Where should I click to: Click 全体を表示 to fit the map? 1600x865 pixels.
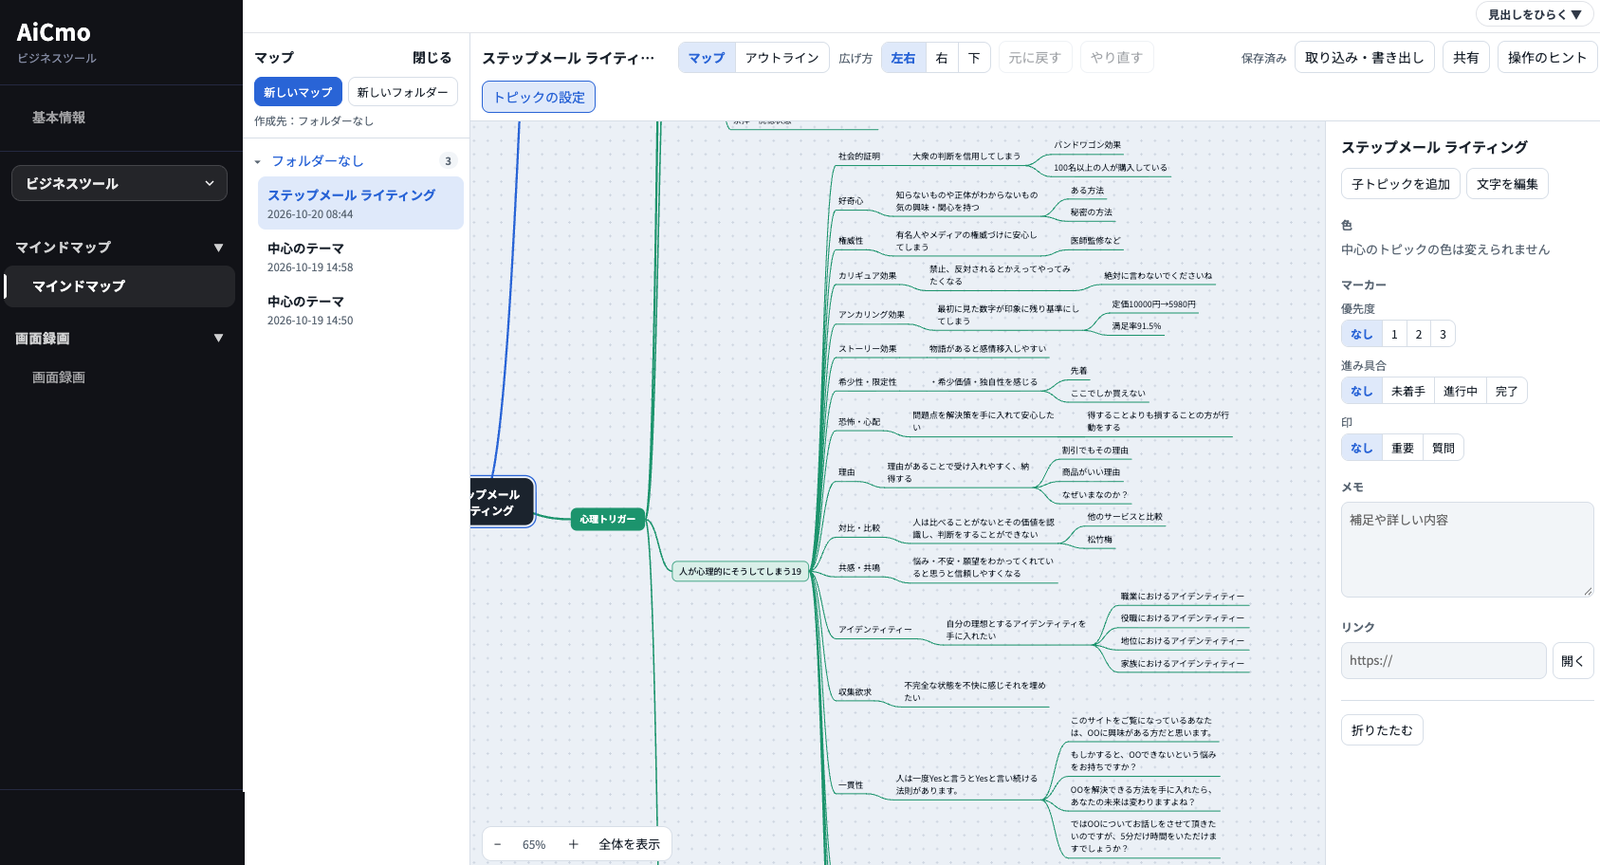pyautogui.click(x=629, y=844)
